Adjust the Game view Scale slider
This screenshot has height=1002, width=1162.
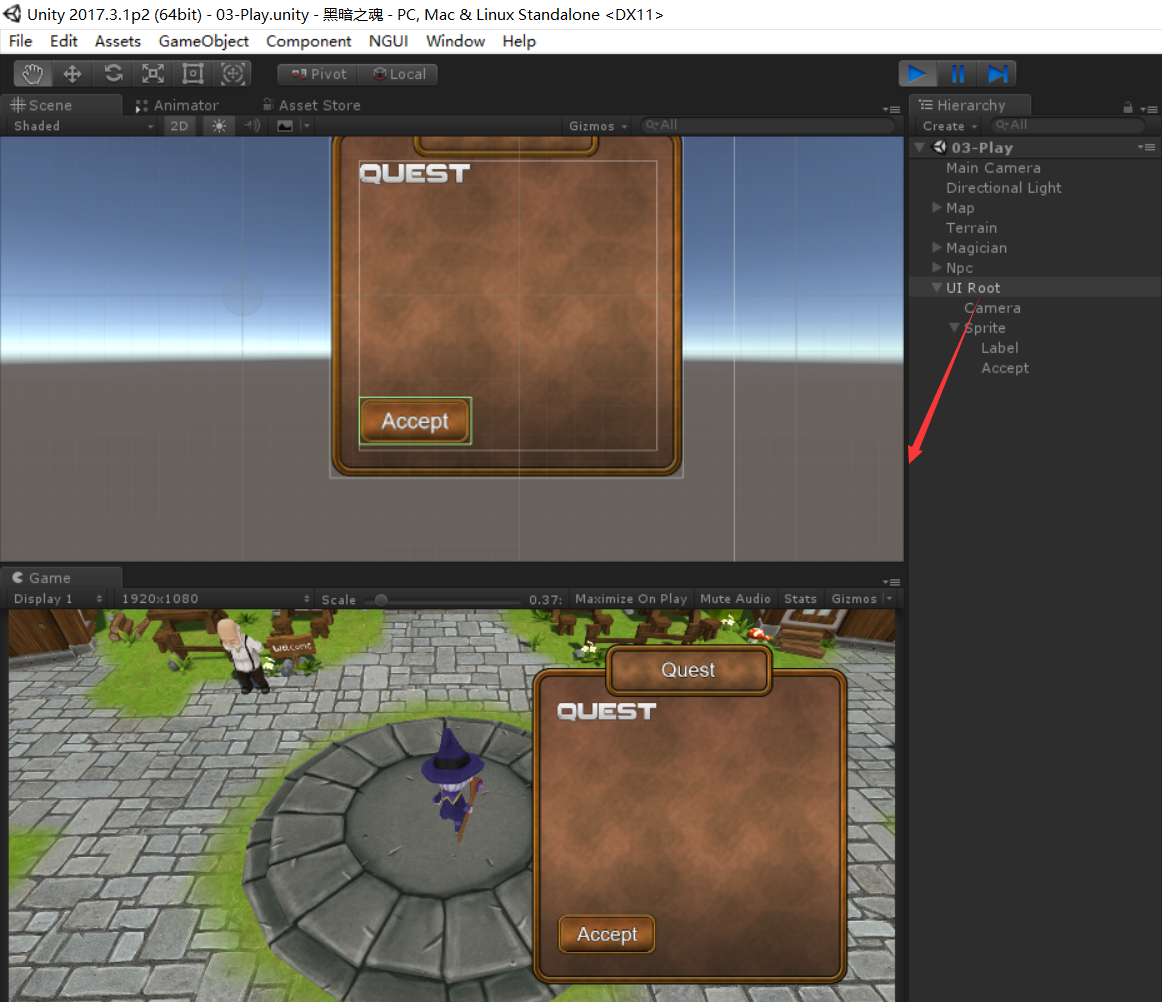(x=381, y=600)
